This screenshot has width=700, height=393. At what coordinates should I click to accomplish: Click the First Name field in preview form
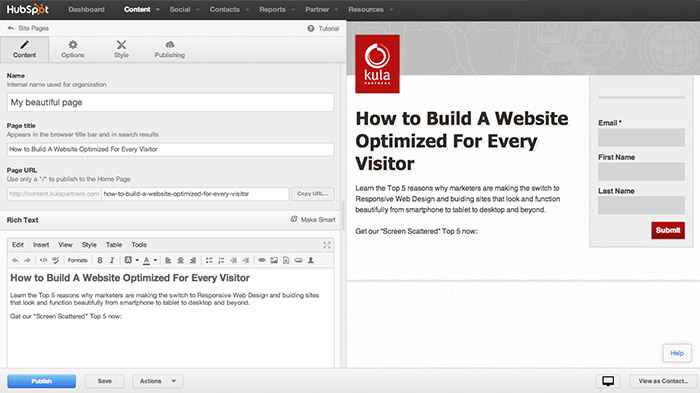641,171
